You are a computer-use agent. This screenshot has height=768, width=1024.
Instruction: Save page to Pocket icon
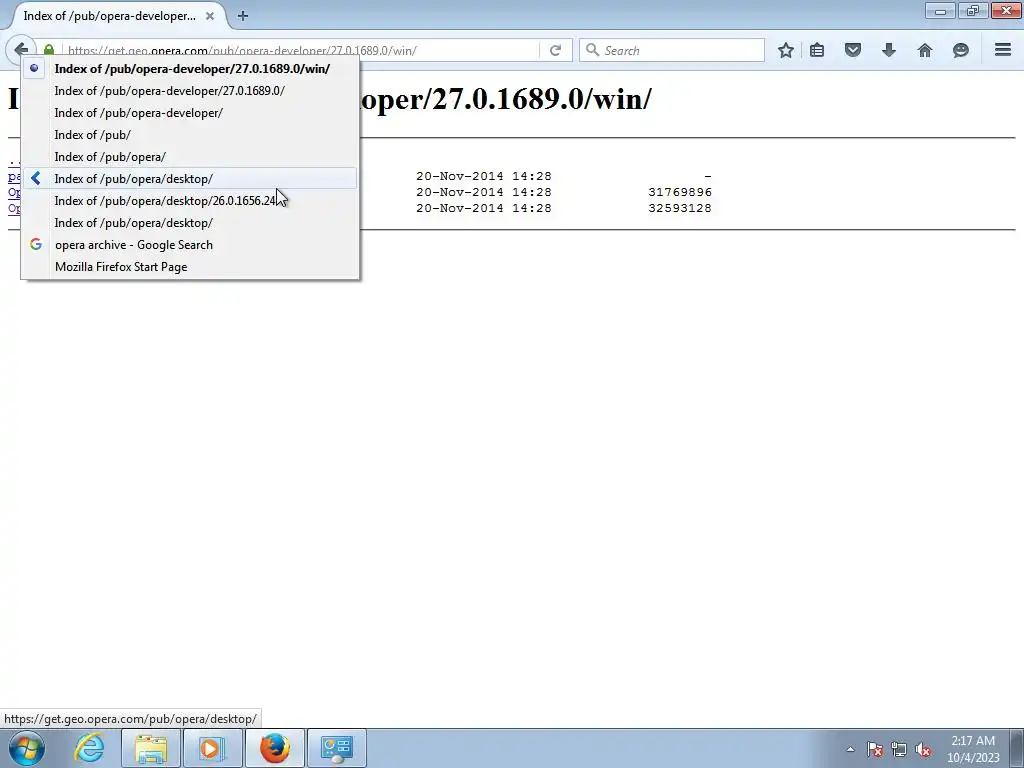click(853, 50)
